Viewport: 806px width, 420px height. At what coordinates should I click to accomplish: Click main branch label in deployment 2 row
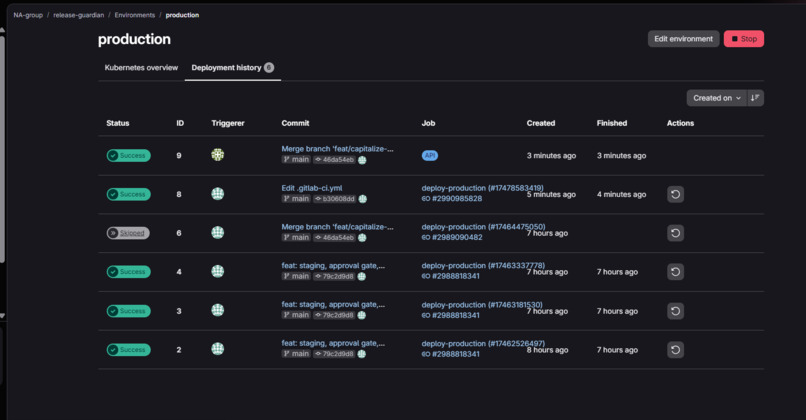[x=296, y=354]
